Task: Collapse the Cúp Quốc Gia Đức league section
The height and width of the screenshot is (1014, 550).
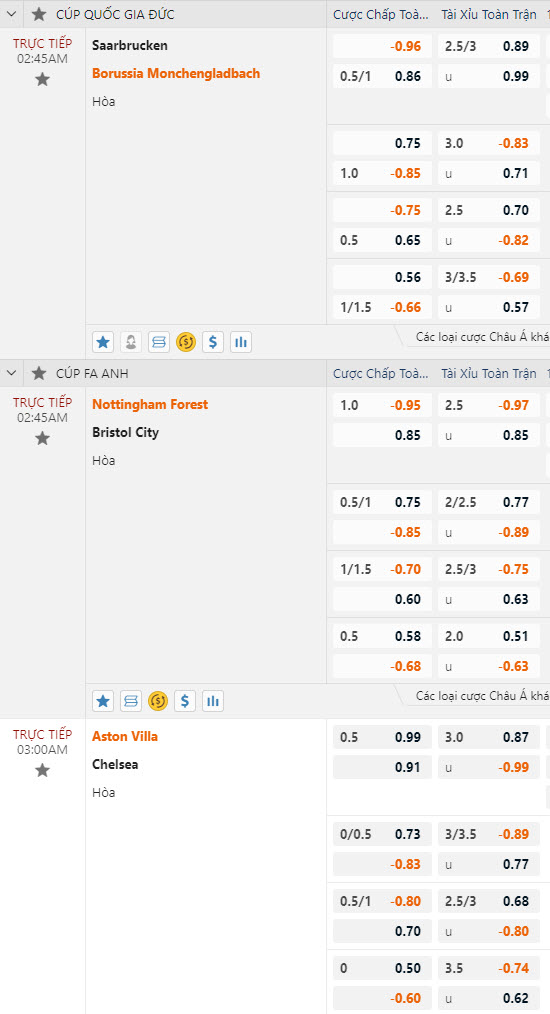Action: click(x=11, y=14)
